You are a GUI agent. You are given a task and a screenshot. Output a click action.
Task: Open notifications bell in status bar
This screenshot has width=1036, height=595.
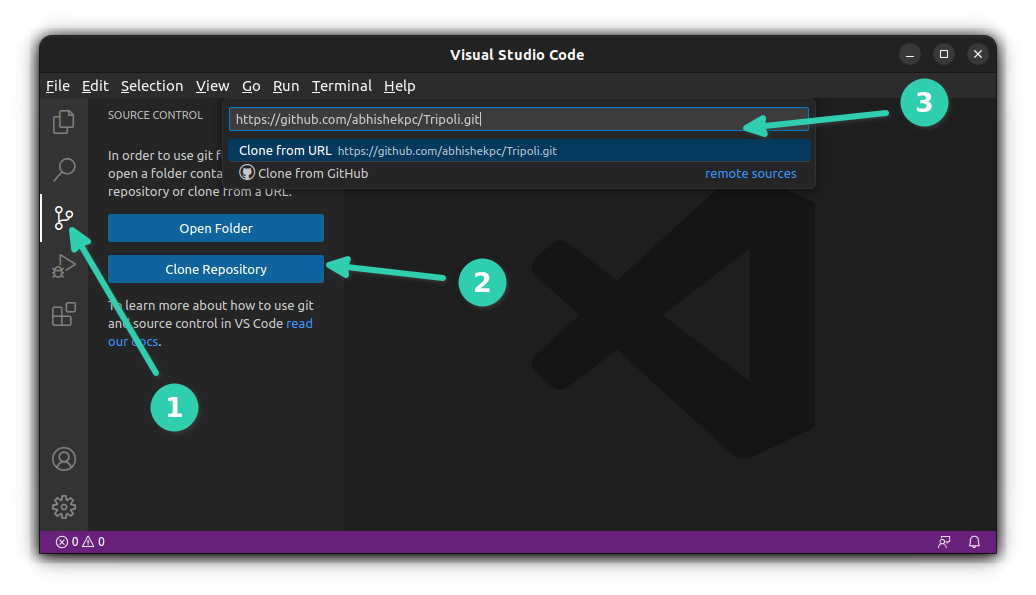click(973, 541)
